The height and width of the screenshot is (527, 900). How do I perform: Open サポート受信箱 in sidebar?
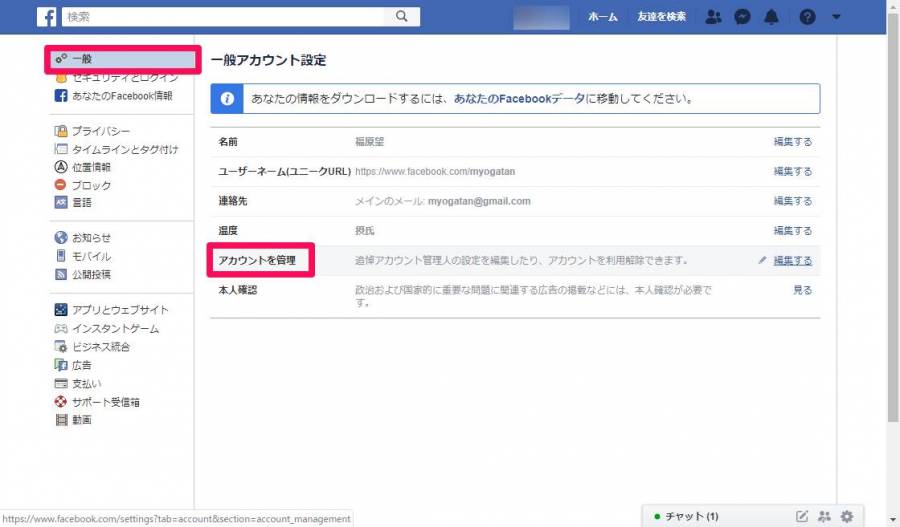click(106, 402)
